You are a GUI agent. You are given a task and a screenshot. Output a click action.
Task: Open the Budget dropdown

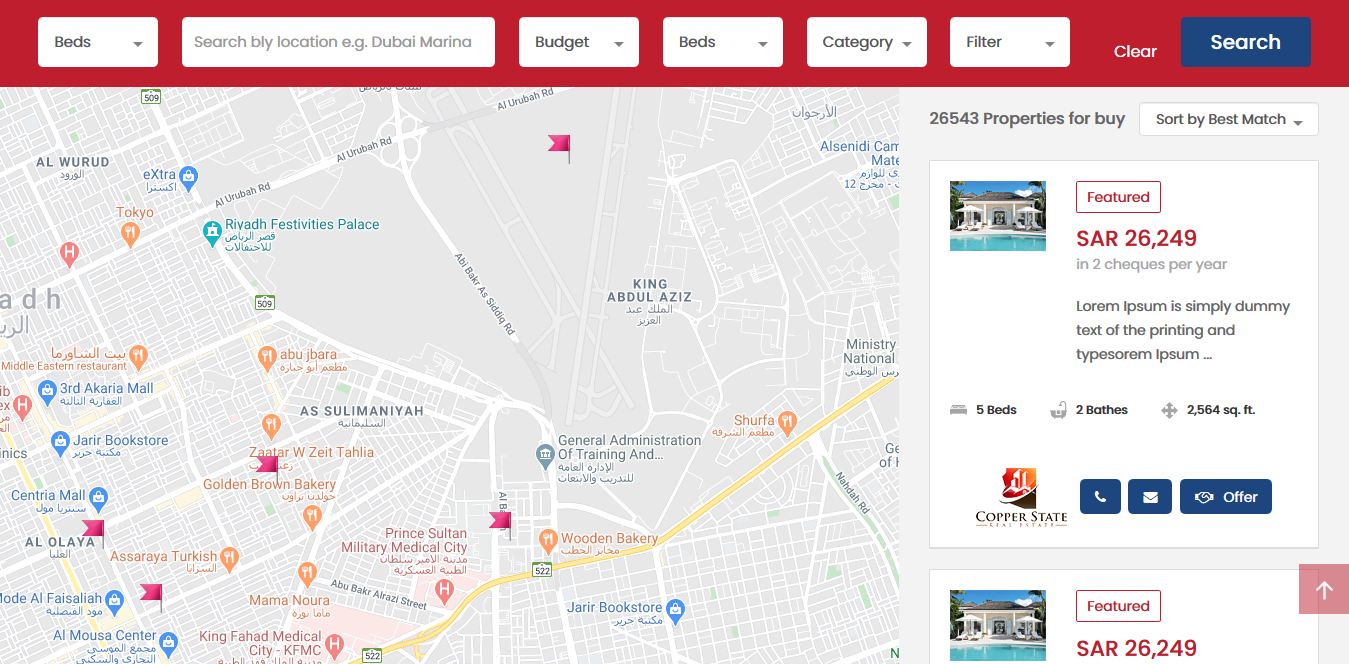pos(579,42)
